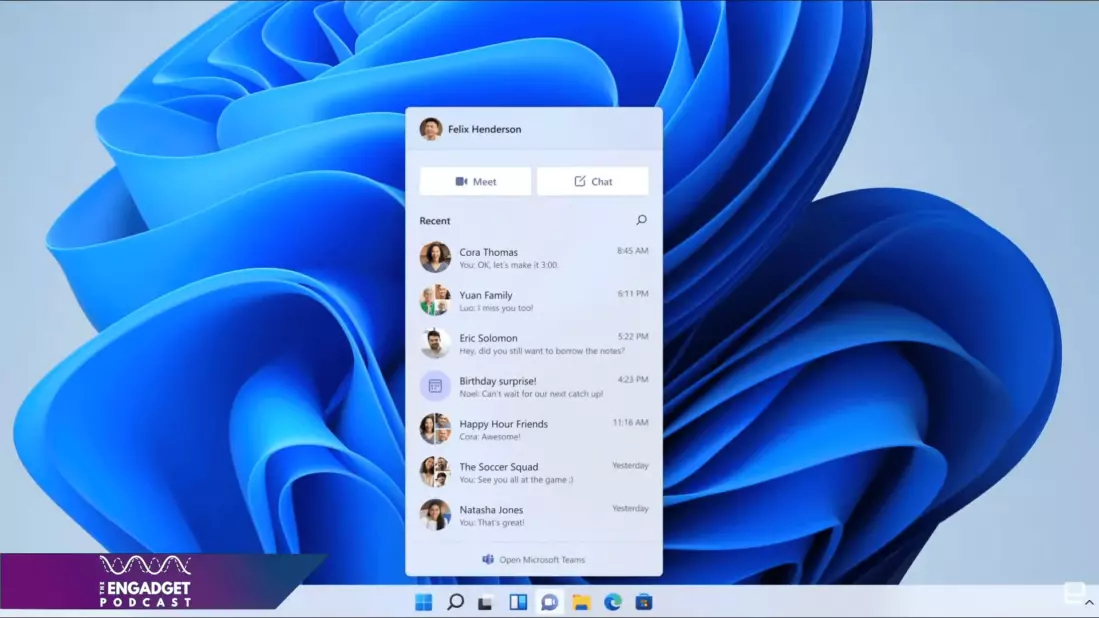The width and height of the screenshot is (1099, 618).
Task: Click Felix Henderson's profile picture
Action: [431, 129]
